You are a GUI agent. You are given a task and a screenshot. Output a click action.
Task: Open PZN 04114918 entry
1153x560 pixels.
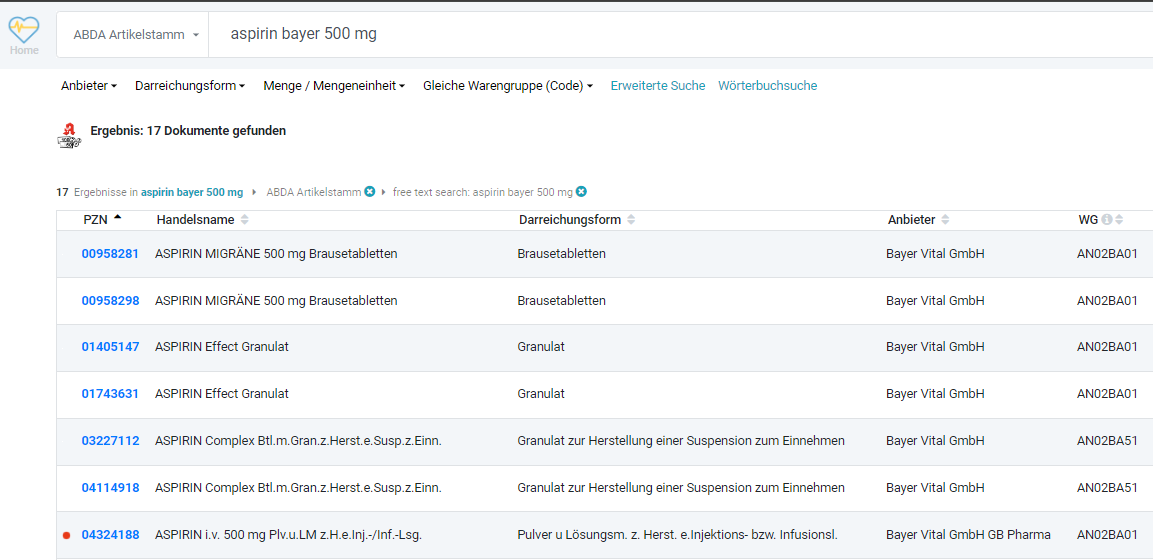point(110,488)
